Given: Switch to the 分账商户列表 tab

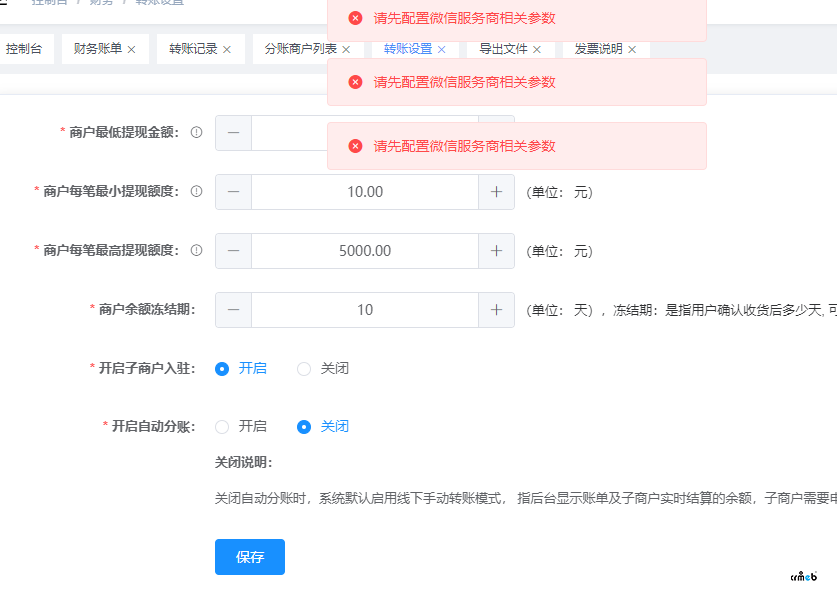Looking at the screenshot, I should (300, 49).
